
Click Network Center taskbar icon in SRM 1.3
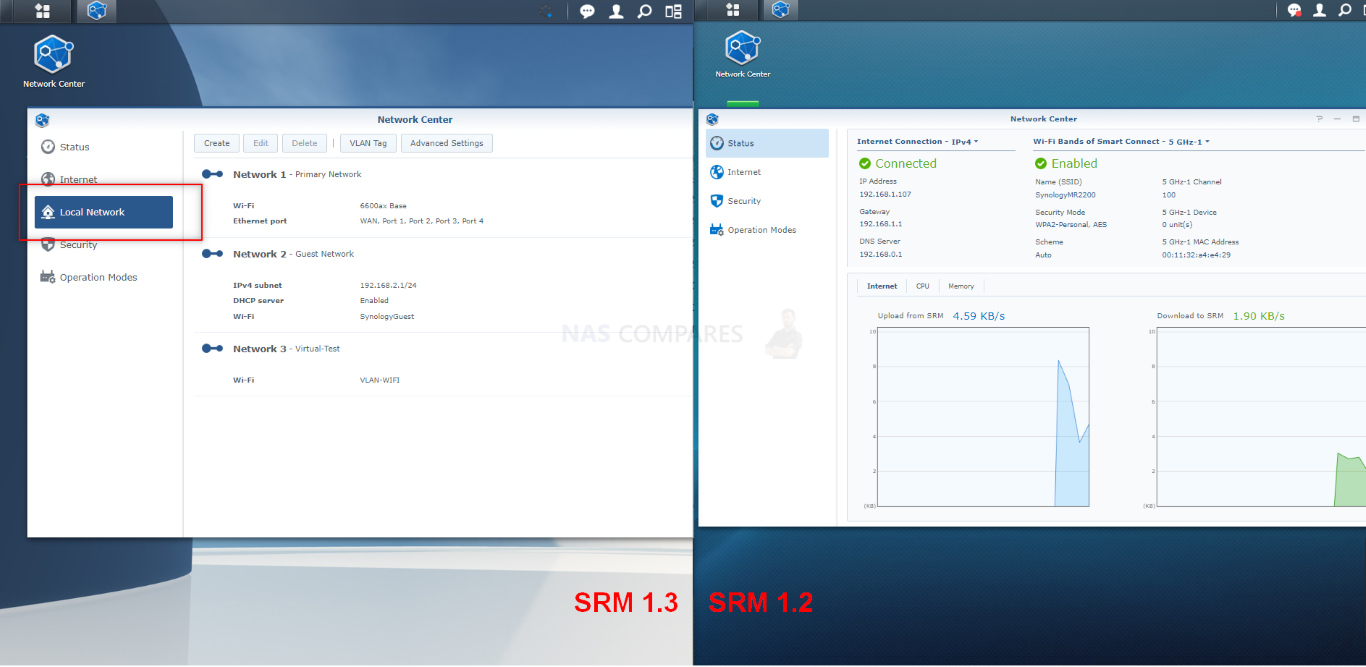pyautogui.click(x=96, y=11)
